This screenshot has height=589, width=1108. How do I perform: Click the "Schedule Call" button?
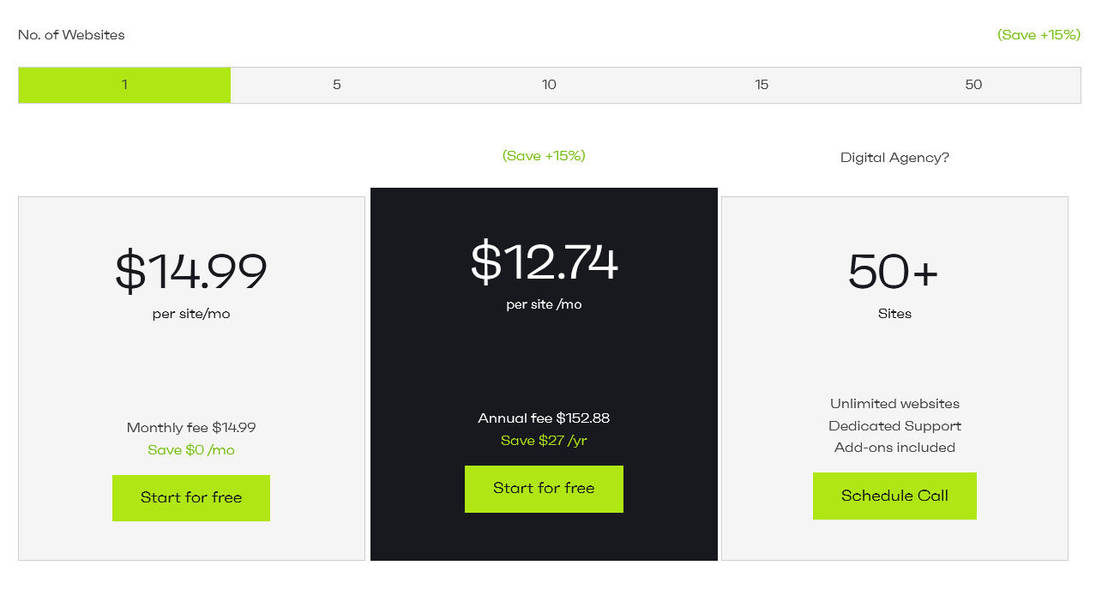pos(894,495)
